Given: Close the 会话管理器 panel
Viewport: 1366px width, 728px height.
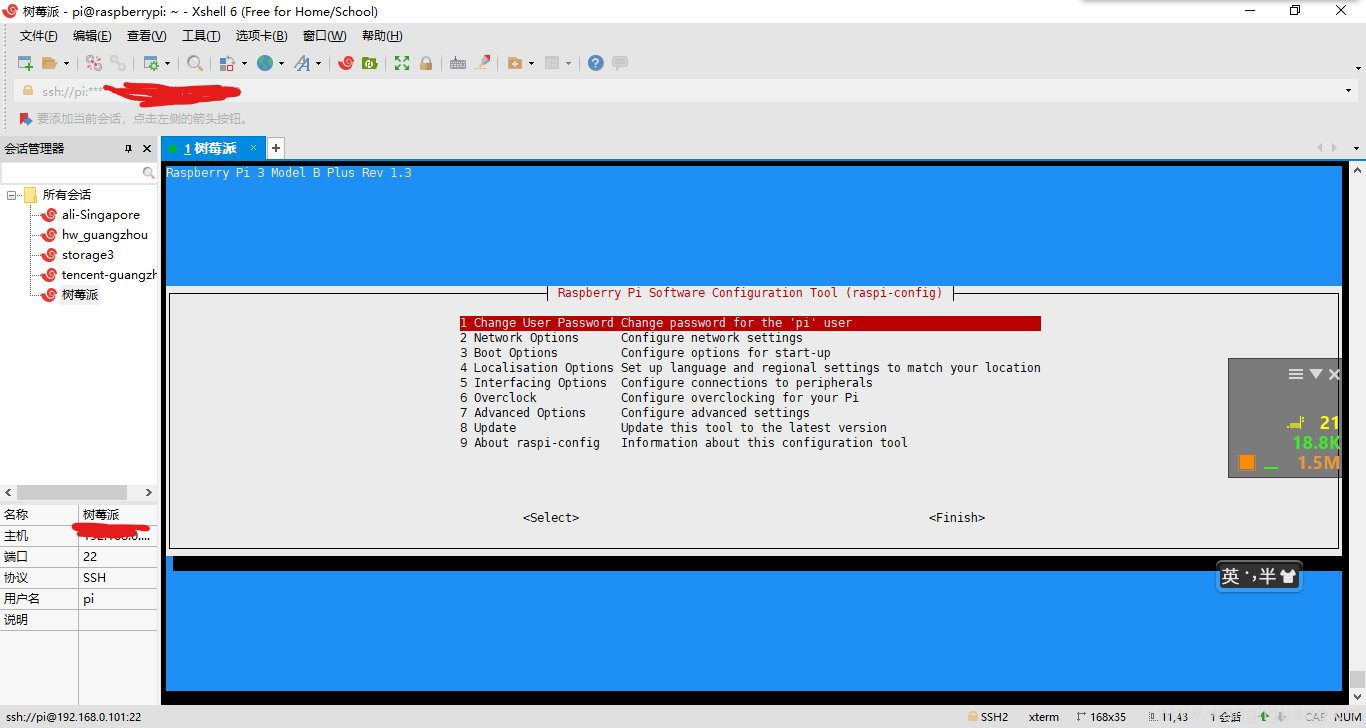Looking at the screenshot, I should pos(147,148).
